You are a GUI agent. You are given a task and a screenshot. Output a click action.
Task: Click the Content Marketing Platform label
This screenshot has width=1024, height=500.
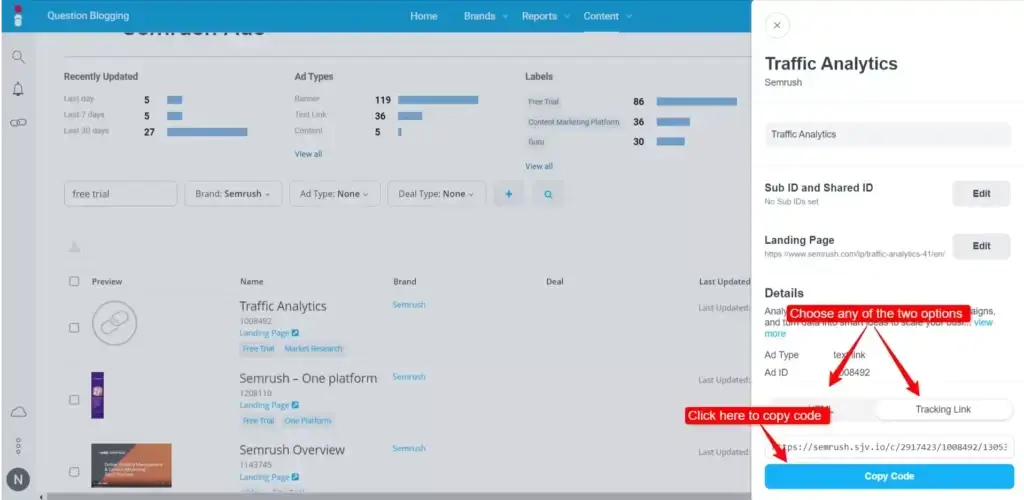point(573,122)
